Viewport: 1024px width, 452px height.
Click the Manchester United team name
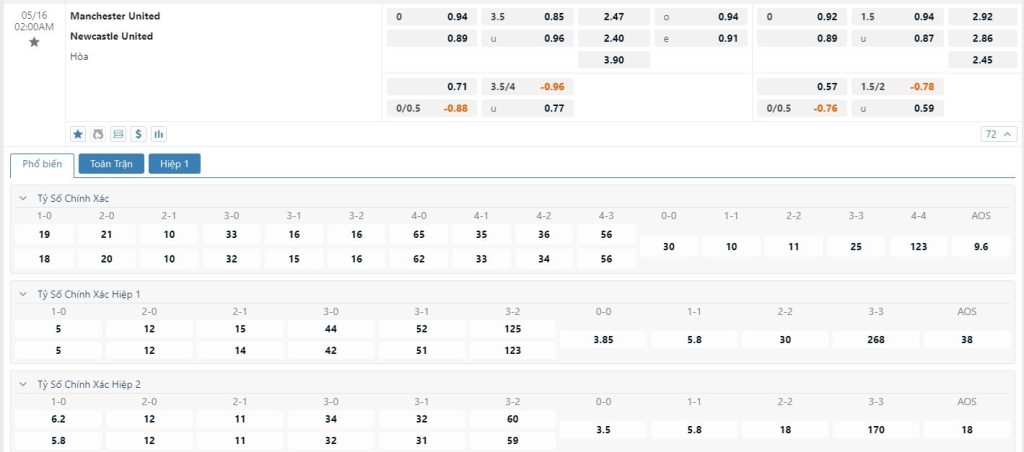(x=115, y=16)
